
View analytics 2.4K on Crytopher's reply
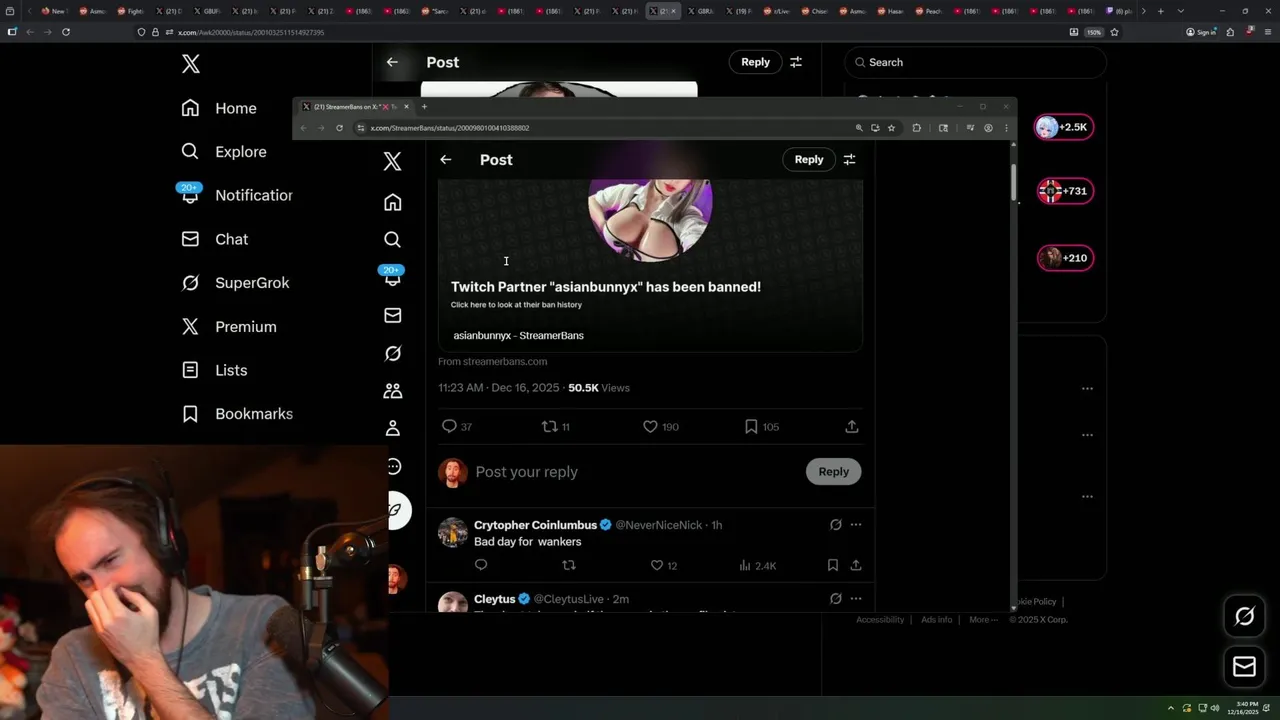pos(757,565)
